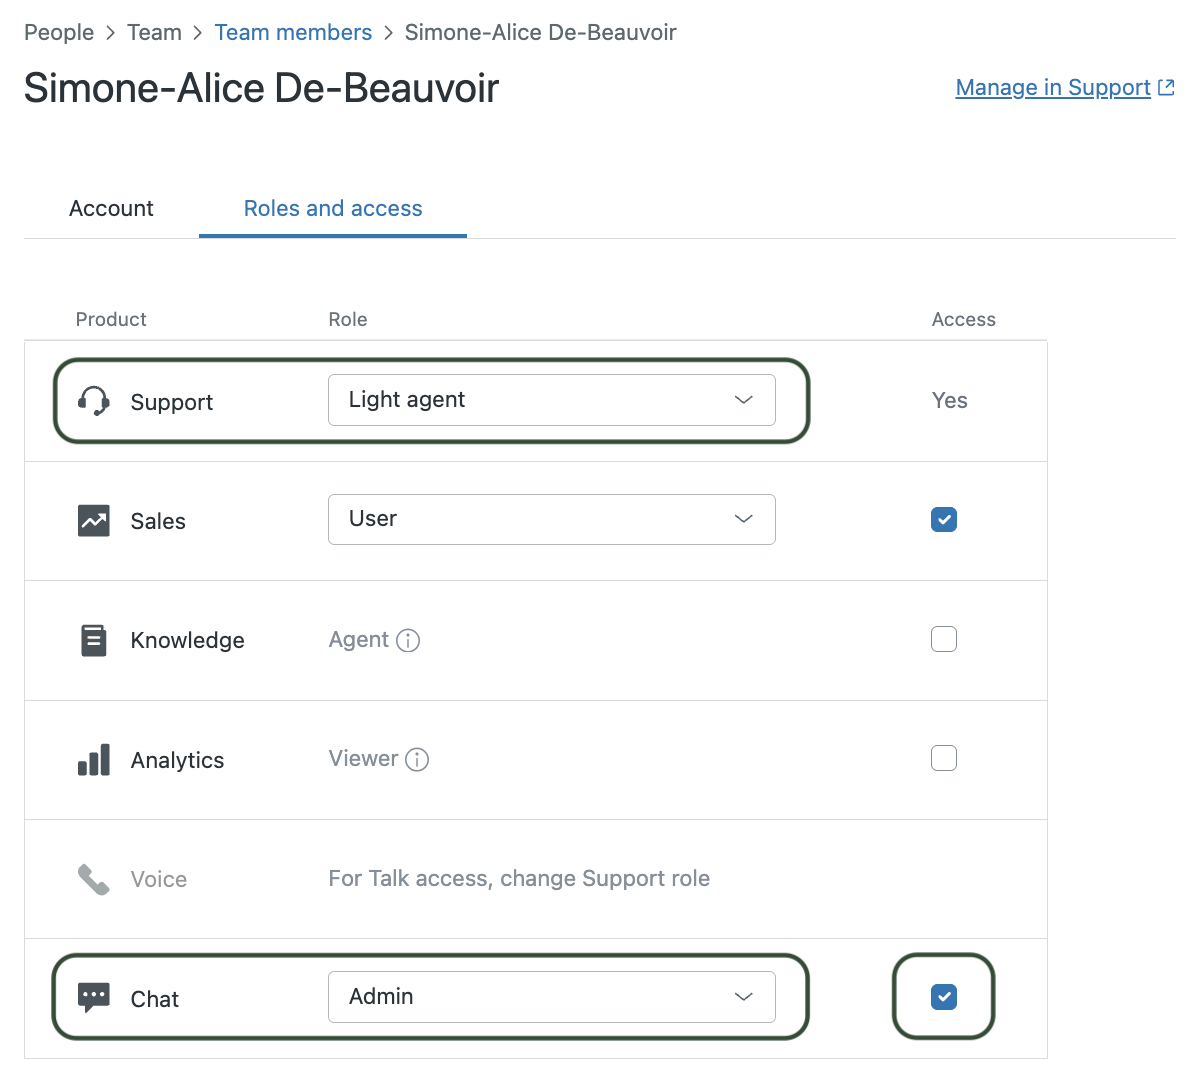Disable Chat access checkbox
The width and height of the screenshot is (1197, 1086).
click(943, 997)
